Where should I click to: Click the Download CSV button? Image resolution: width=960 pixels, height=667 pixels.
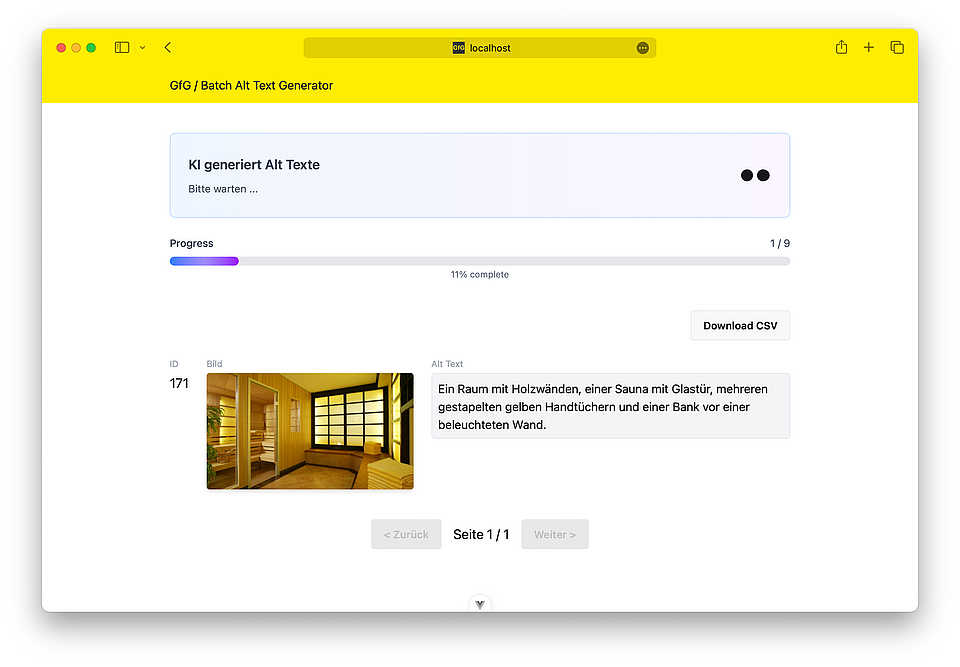pos(740,326)
